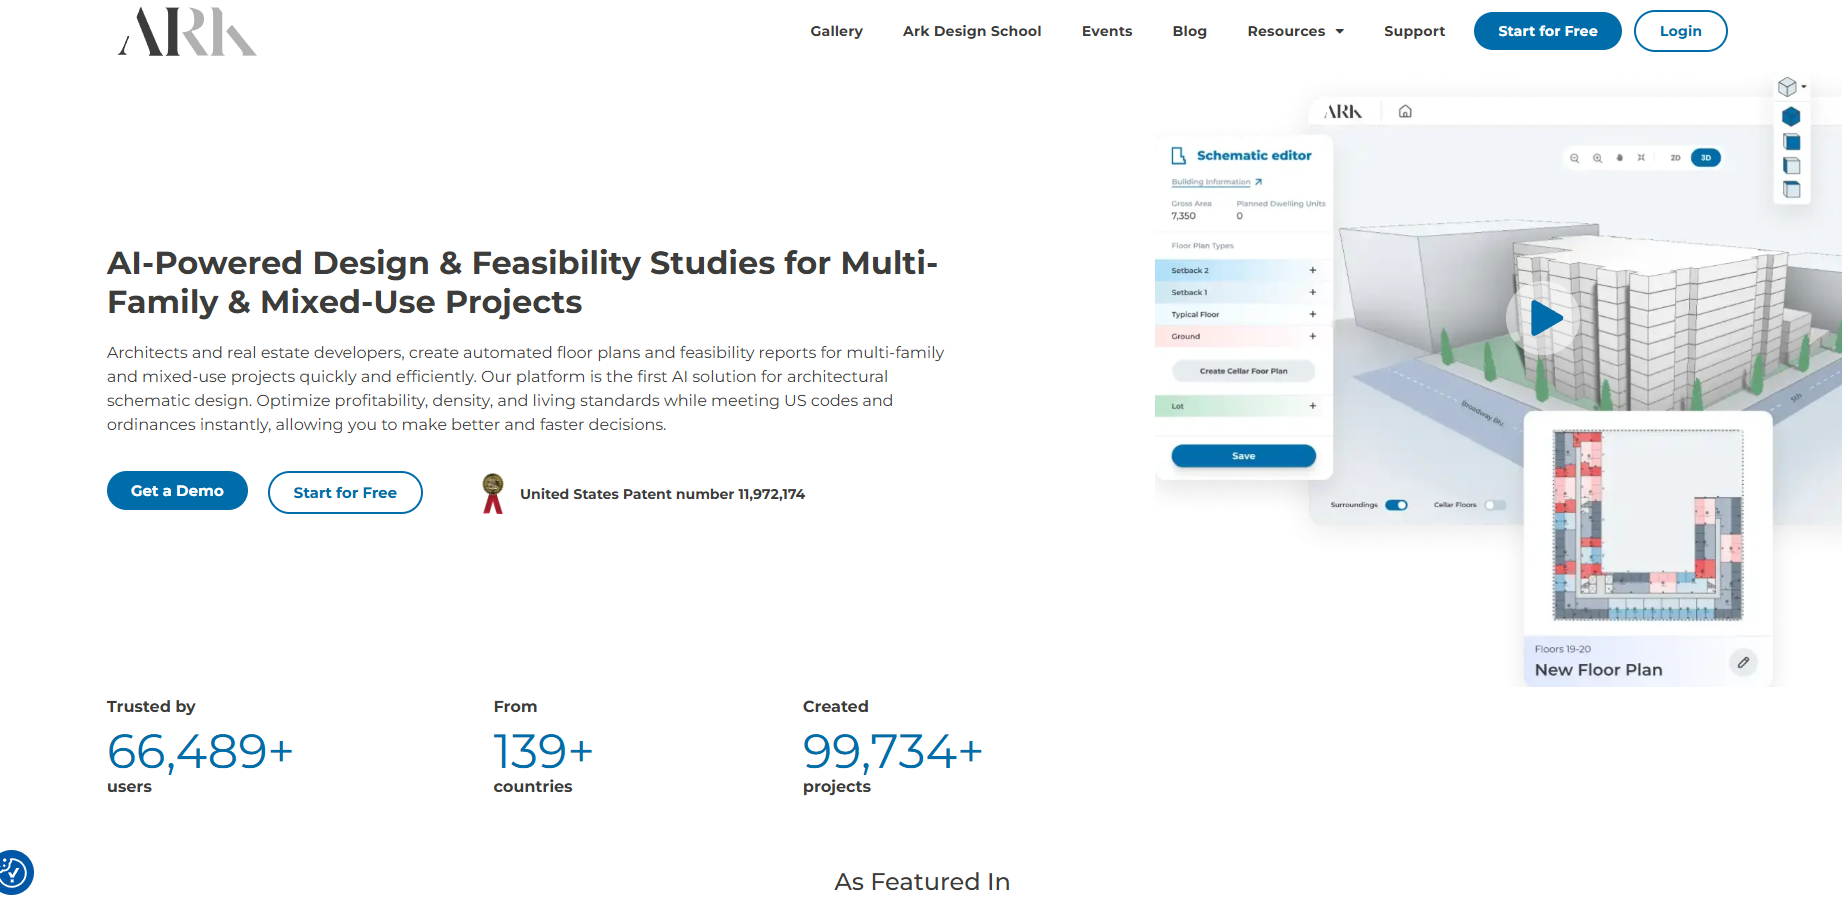Select the pan hand tool icon
The width and height of the screenshot is (1842, 900).
(x=1619, y=158)
